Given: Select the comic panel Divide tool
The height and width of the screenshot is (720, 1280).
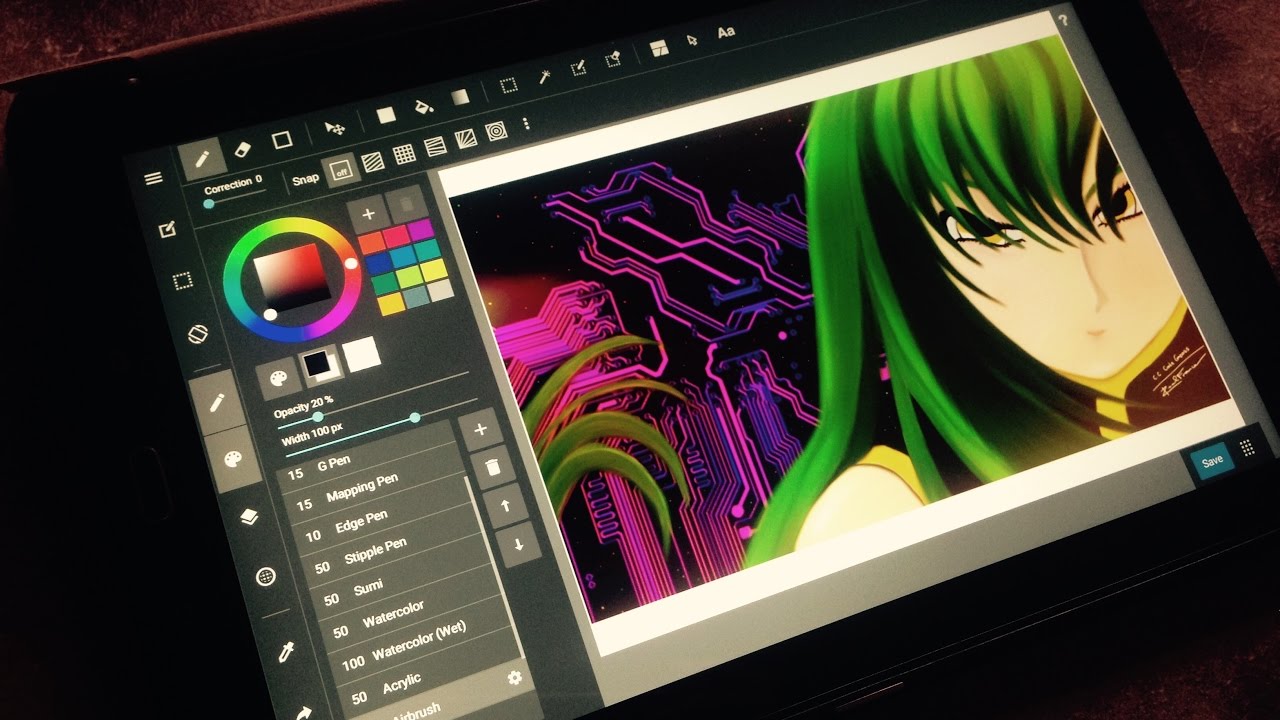Looking at the screenshot, I should click(x=658, y=48).
